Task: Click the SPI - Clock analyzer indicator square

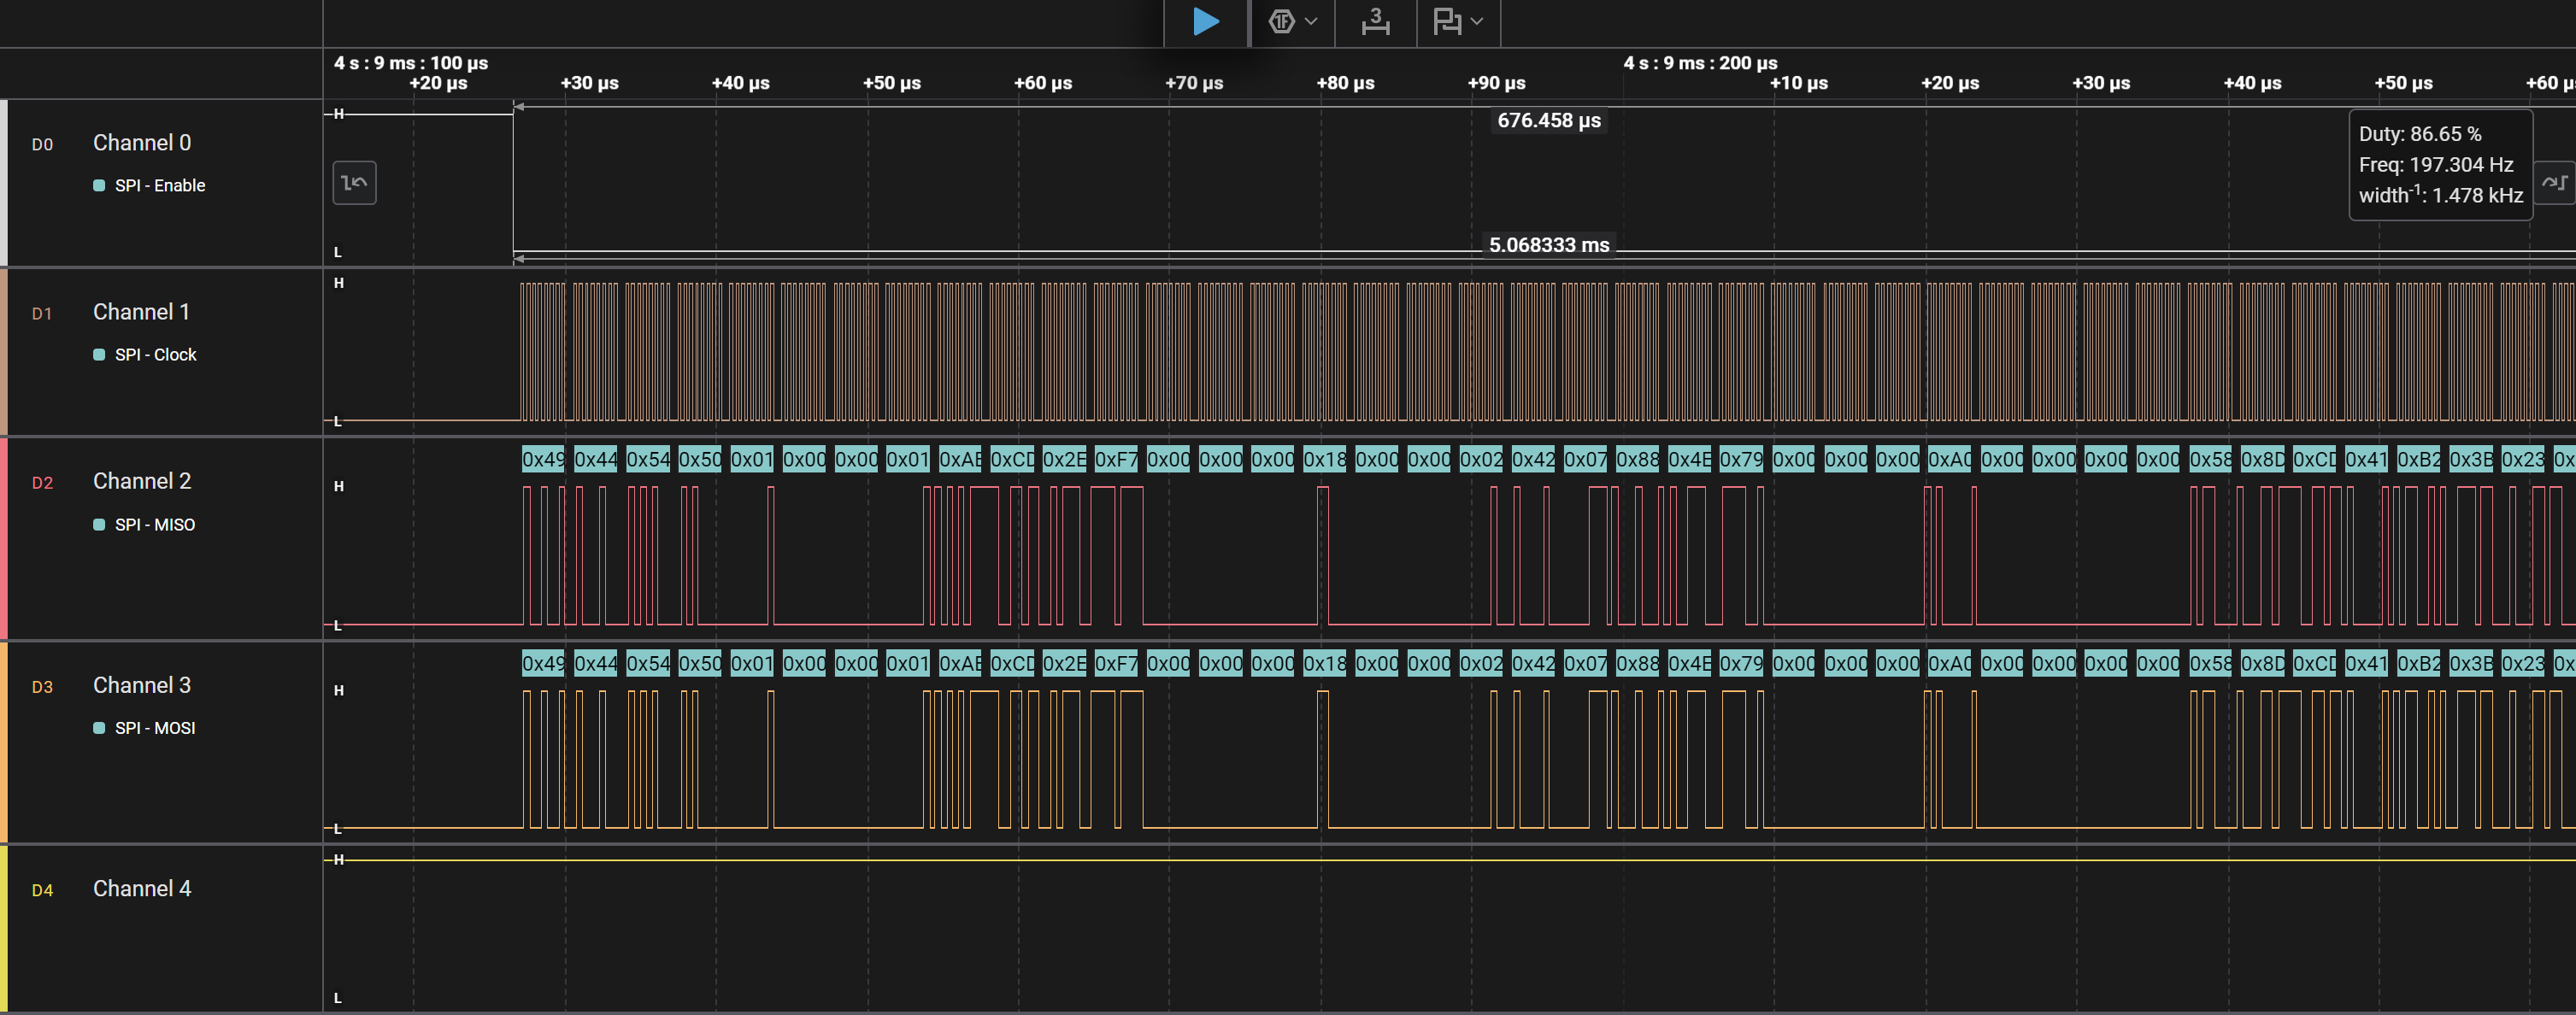Action: [99, 355]
